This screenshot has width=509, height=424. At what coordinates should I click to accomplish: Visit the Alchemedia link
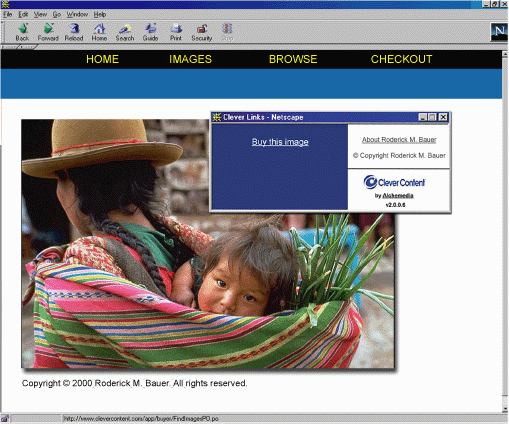click(398, 196)
